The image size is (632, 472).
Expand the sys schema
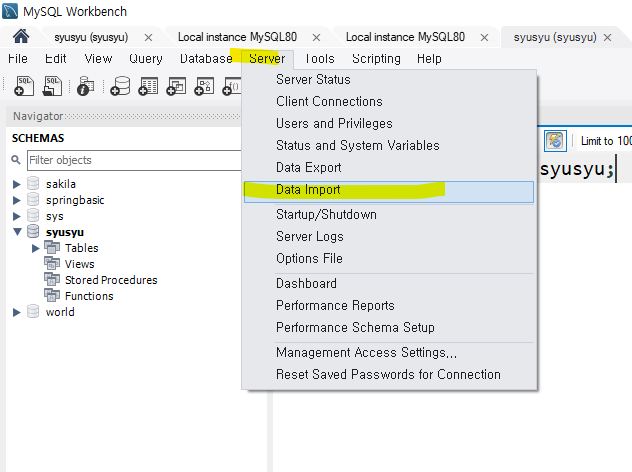(17, 216)
